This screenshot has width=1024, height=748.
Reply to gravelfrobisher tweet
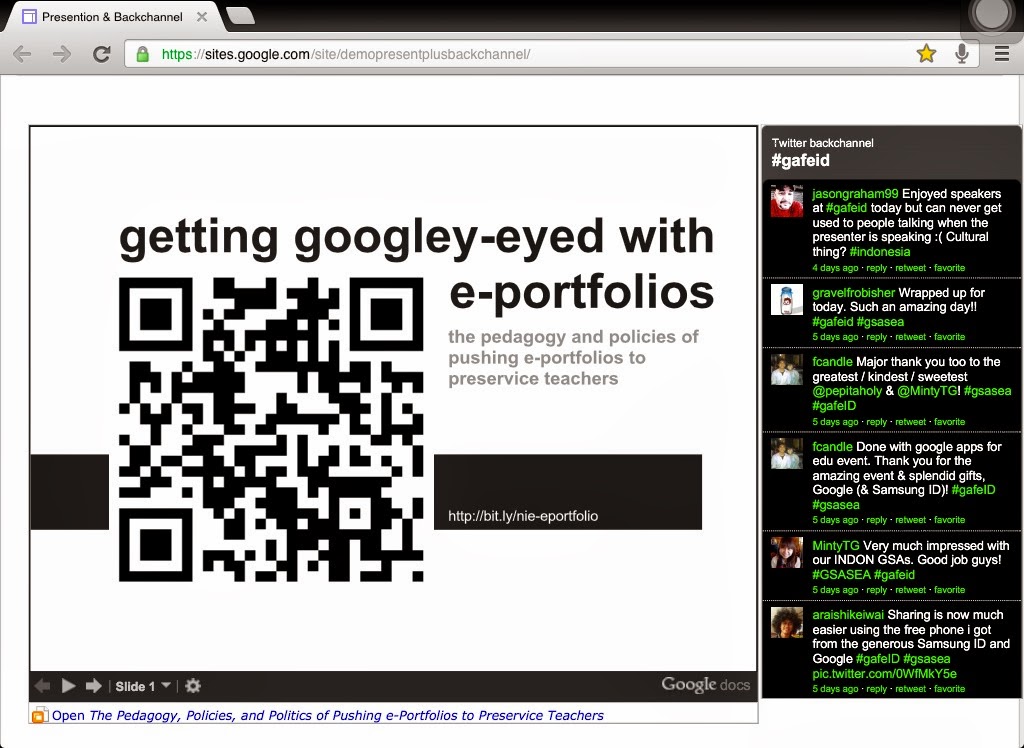click(876, 337)
